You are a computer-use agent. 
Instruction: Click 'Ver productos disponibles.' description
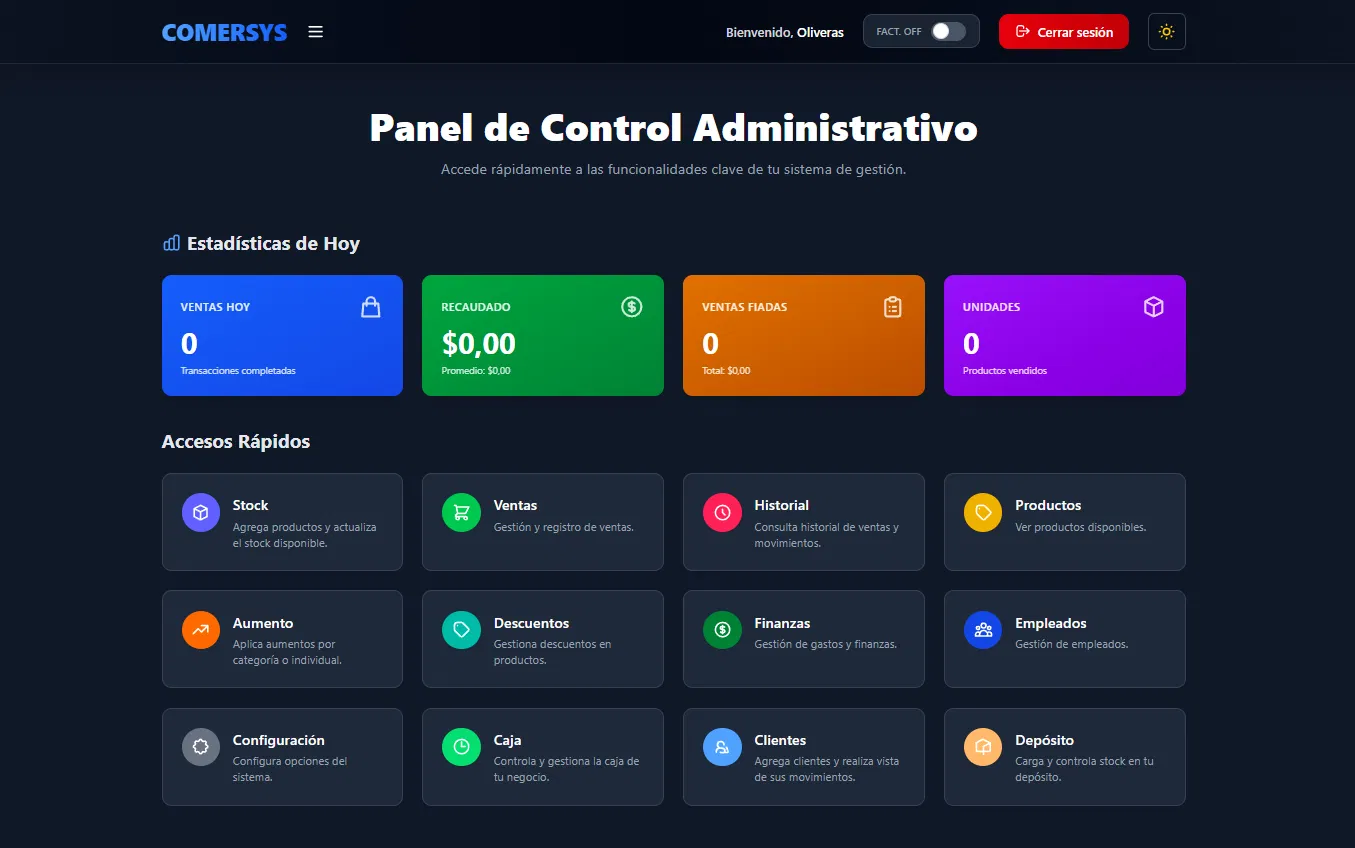(x=1081, y=527)
